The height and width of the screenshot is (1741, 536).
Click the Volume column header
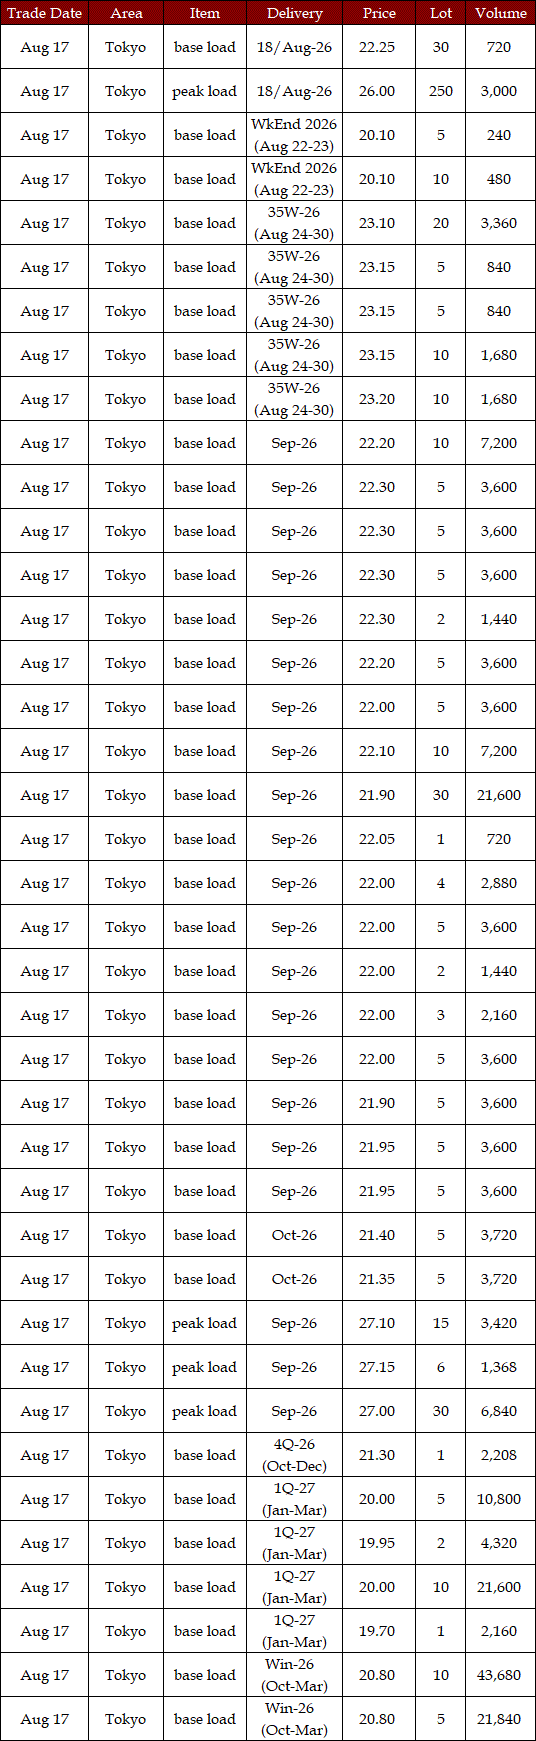point(500,13)
